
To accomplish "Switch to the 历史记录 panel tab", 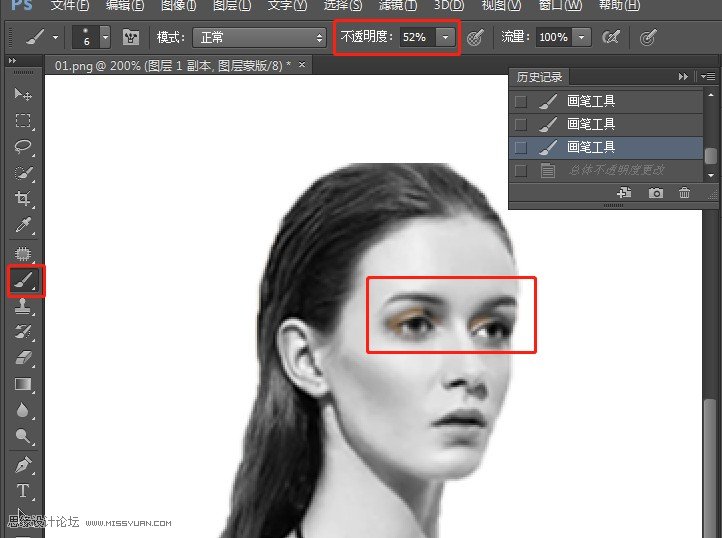I will point(539,76).
